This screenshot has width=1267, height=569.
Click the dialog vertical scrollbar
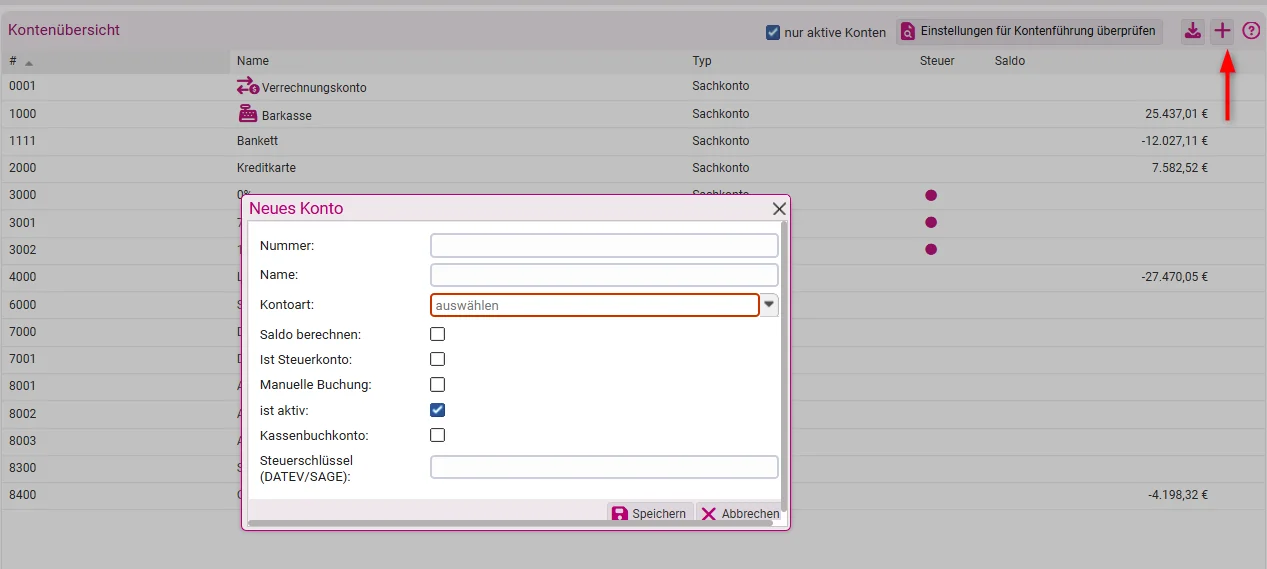[x=784, y=365]
